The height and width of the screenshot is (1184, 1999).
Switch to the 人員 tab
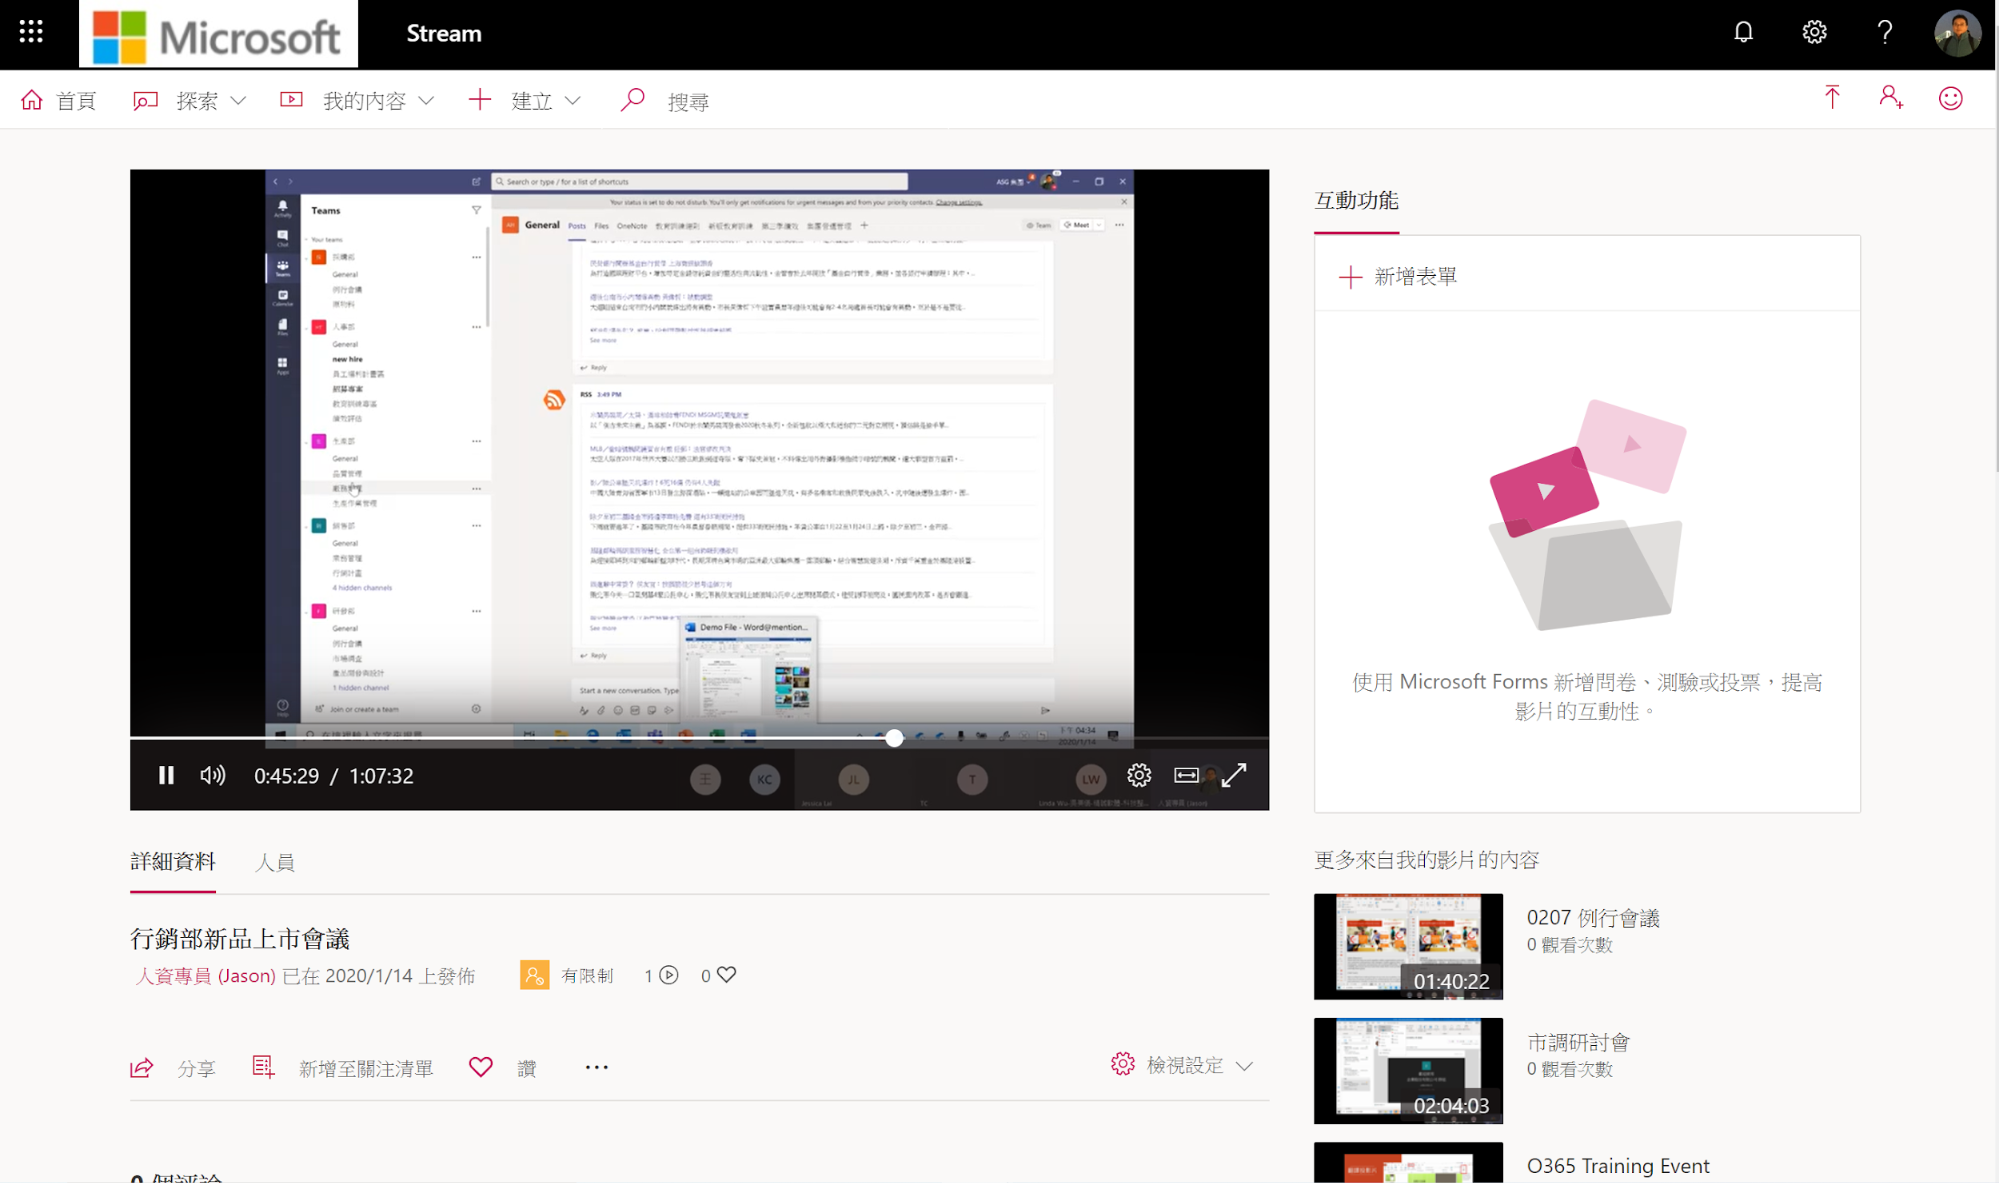pos(274,862)
